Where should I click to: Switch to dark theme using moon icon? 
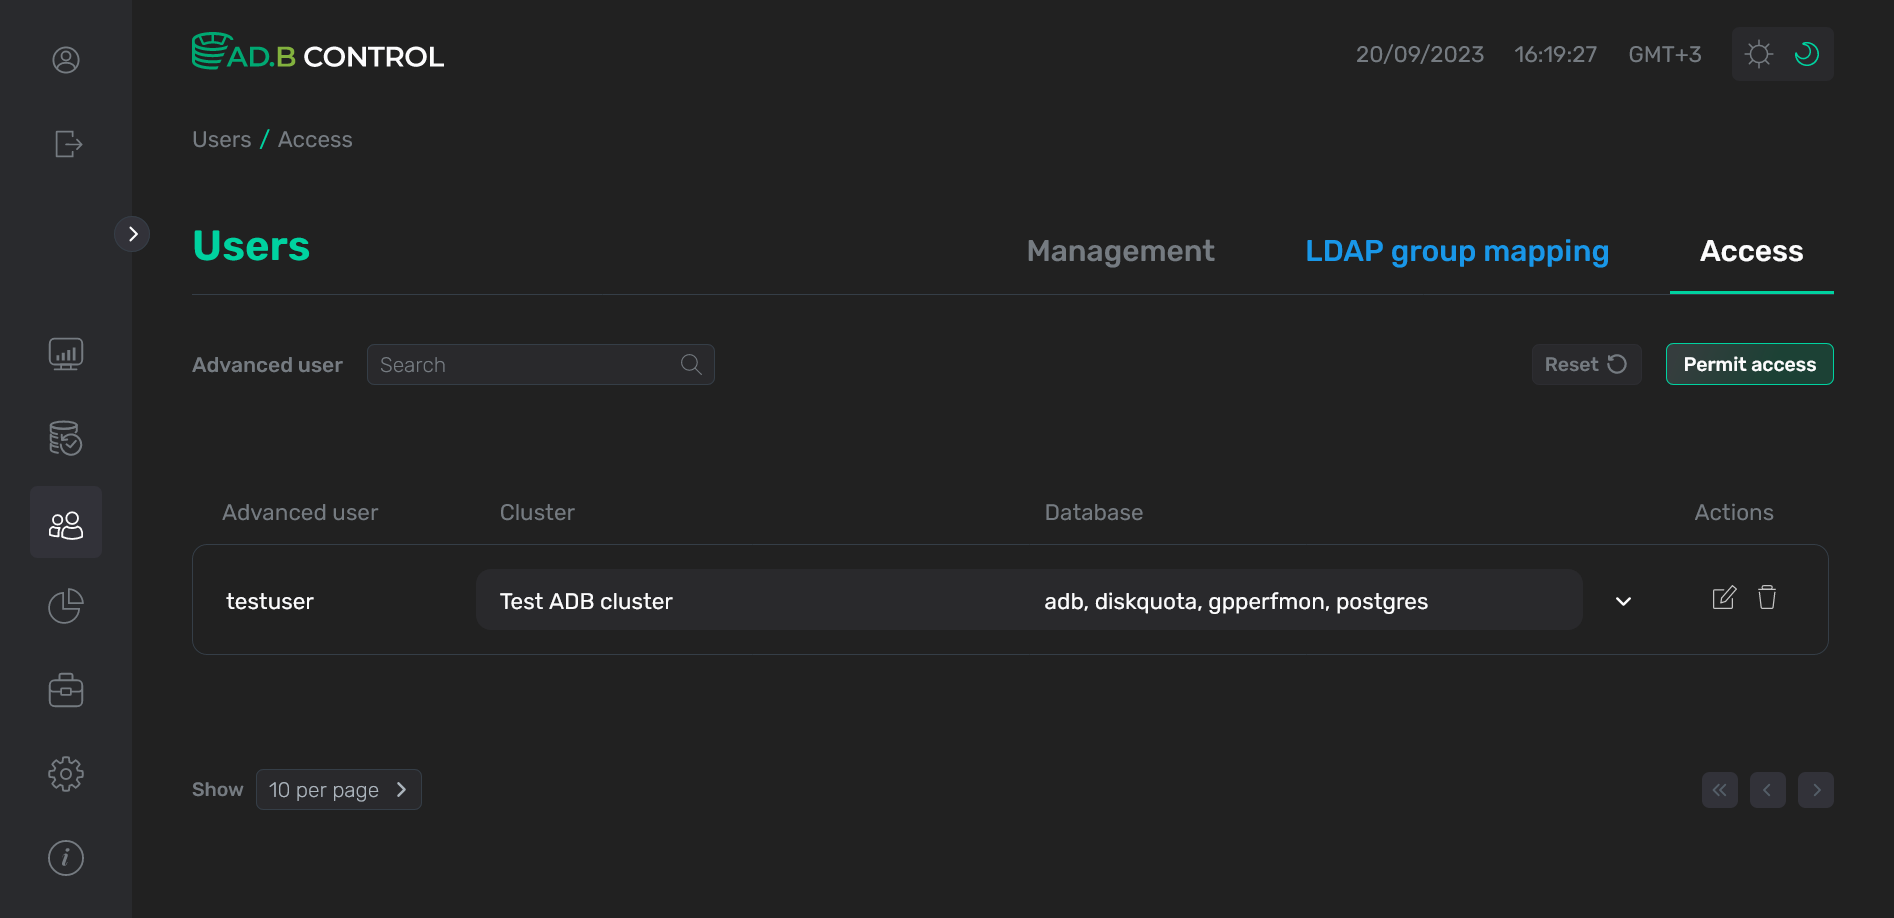[1806, 54]
